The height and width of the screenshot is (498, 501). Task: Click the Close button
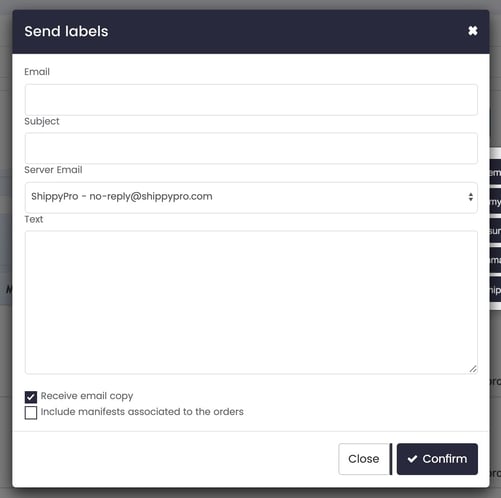pyautogui.click(x=364, y=459)
